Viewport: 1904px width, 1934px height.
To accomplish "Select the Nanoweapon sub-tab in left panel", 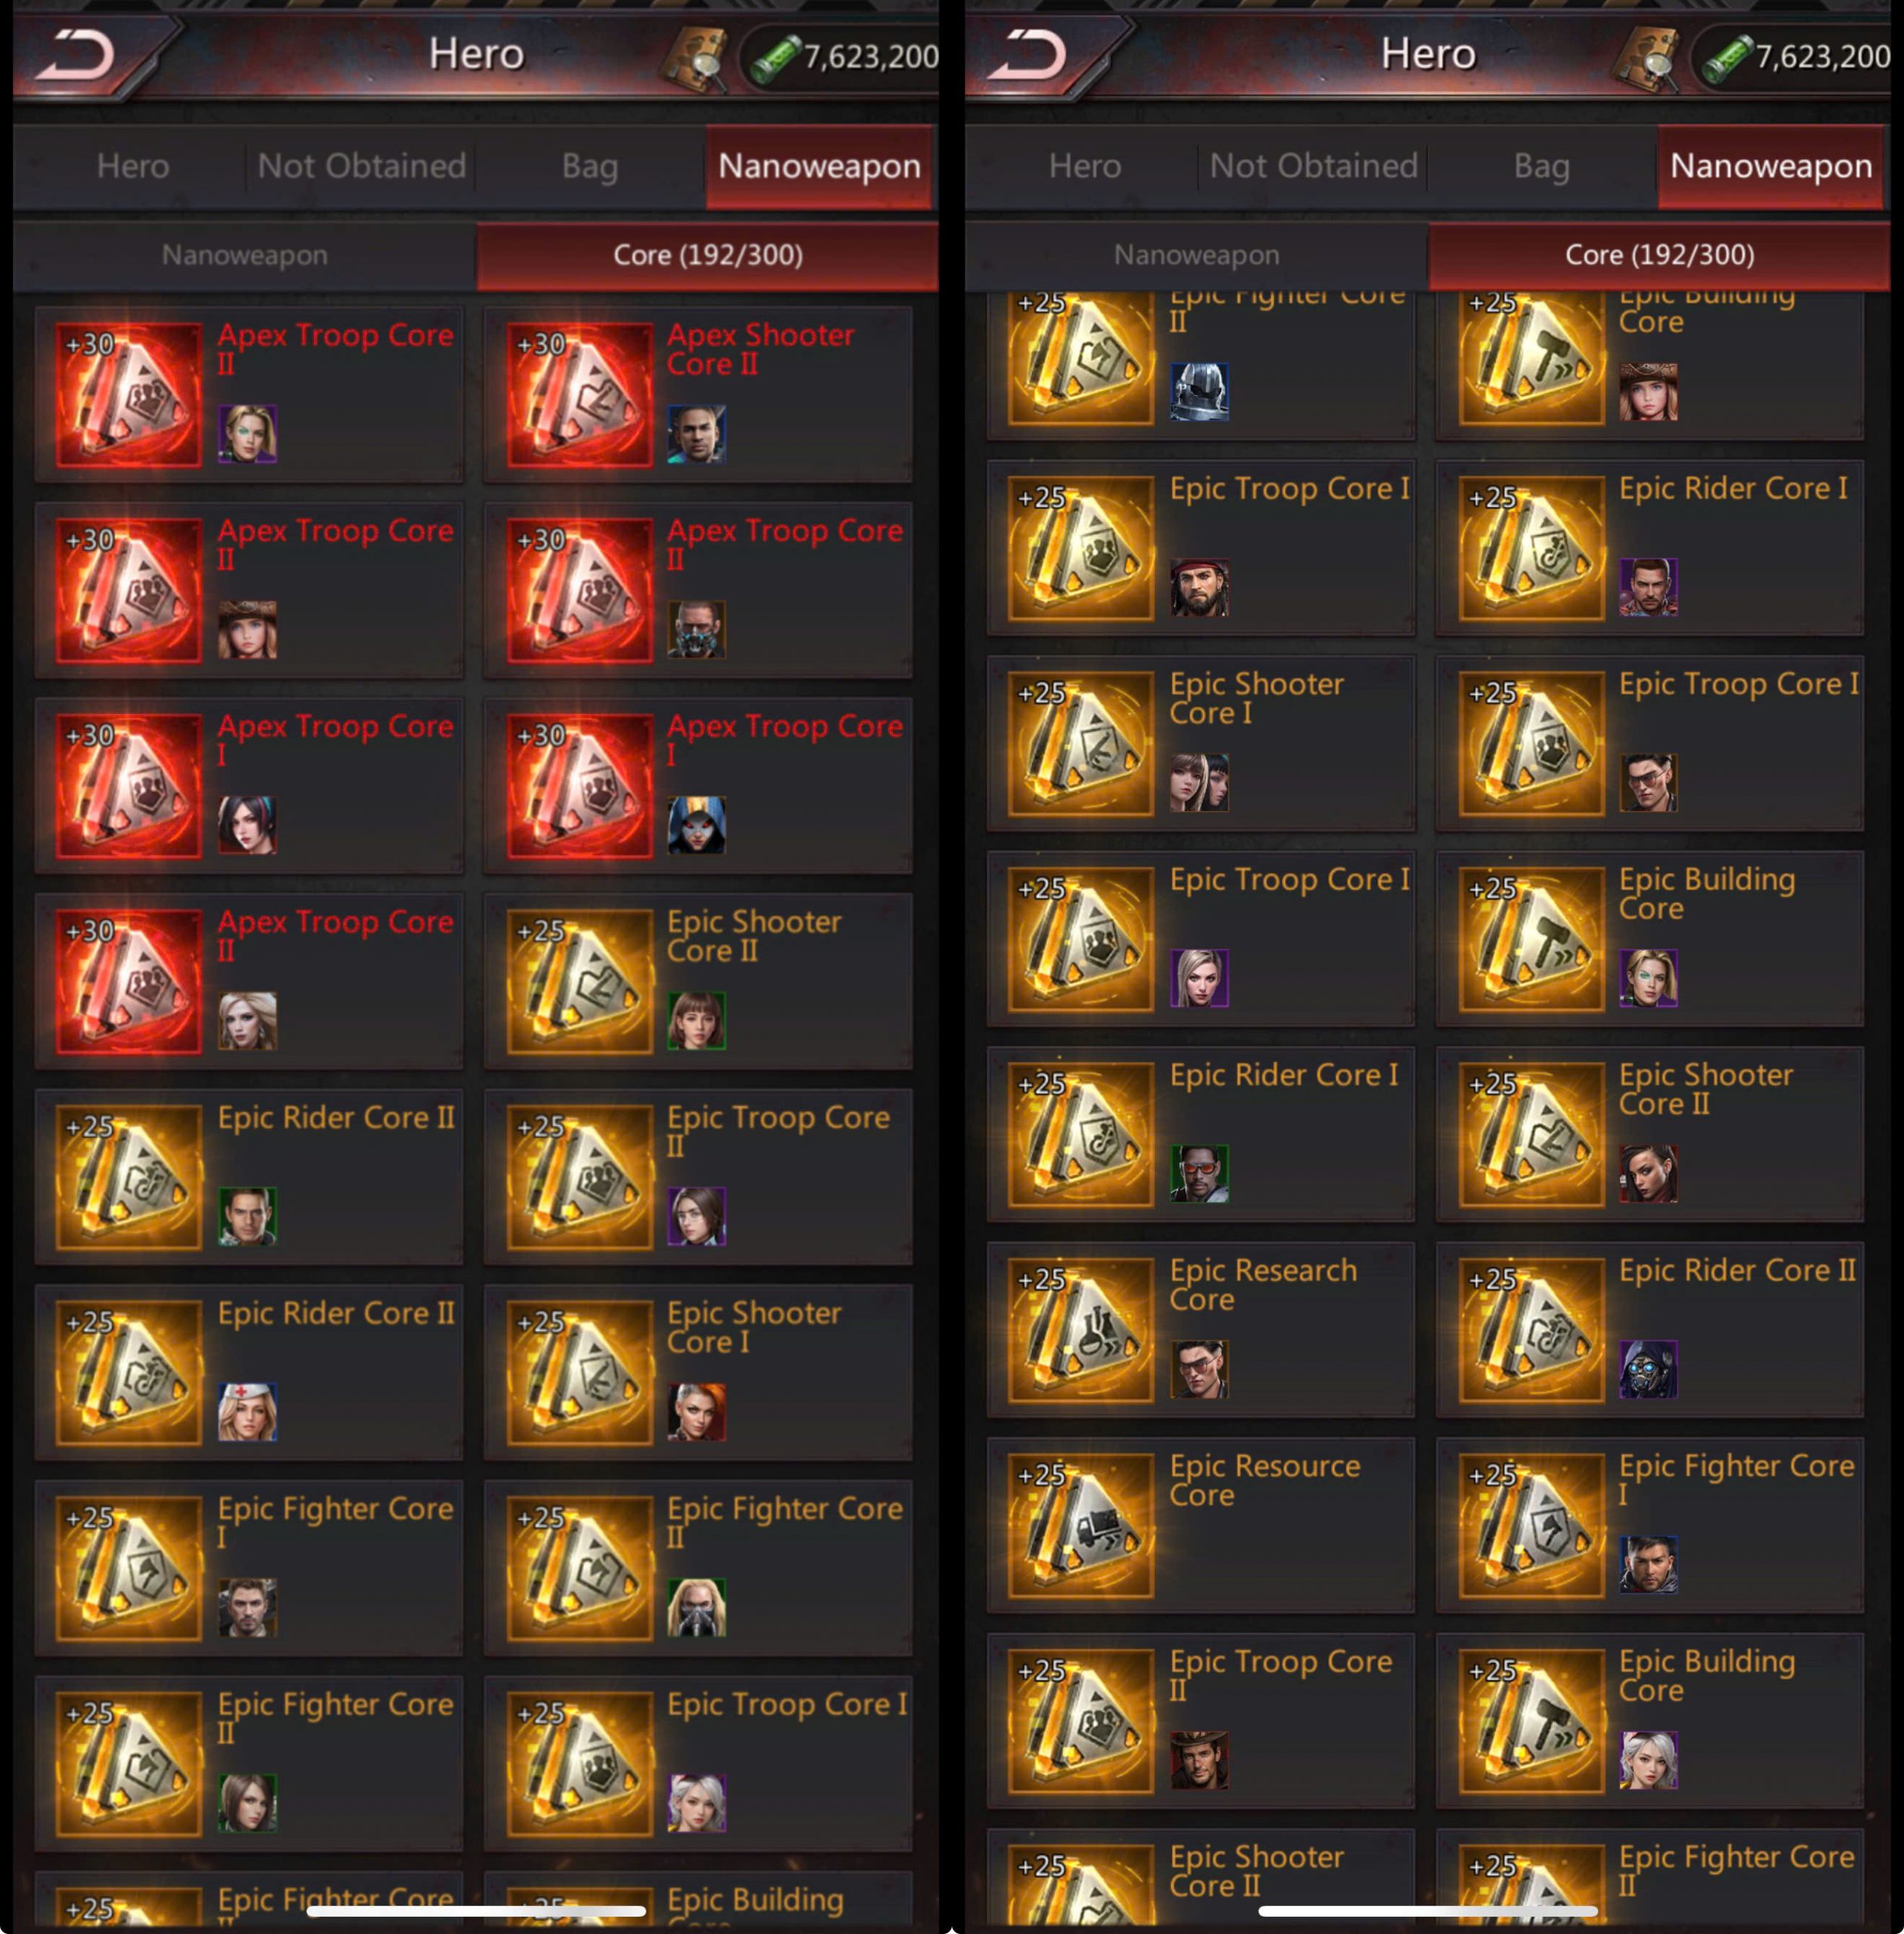I will (x=245, y=255).
